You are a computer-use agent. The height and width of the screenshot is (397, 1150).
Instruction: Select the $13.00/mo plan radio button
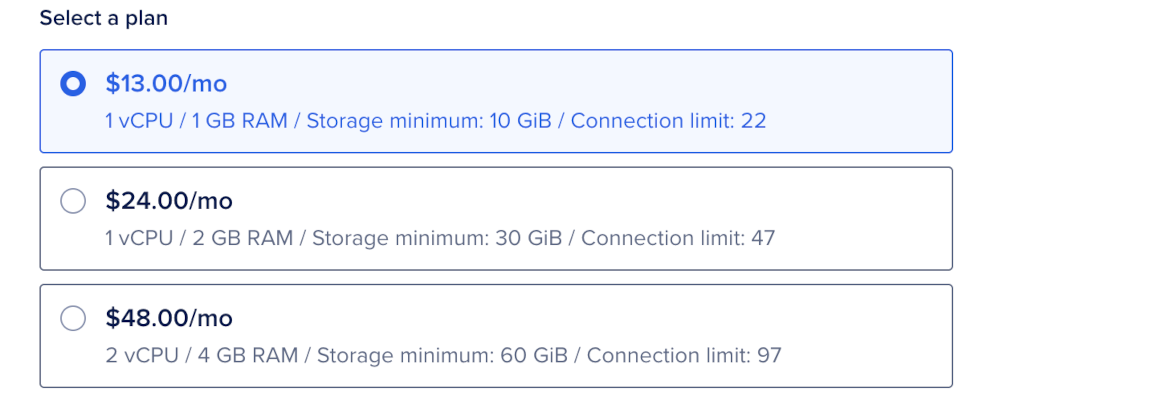73,84
